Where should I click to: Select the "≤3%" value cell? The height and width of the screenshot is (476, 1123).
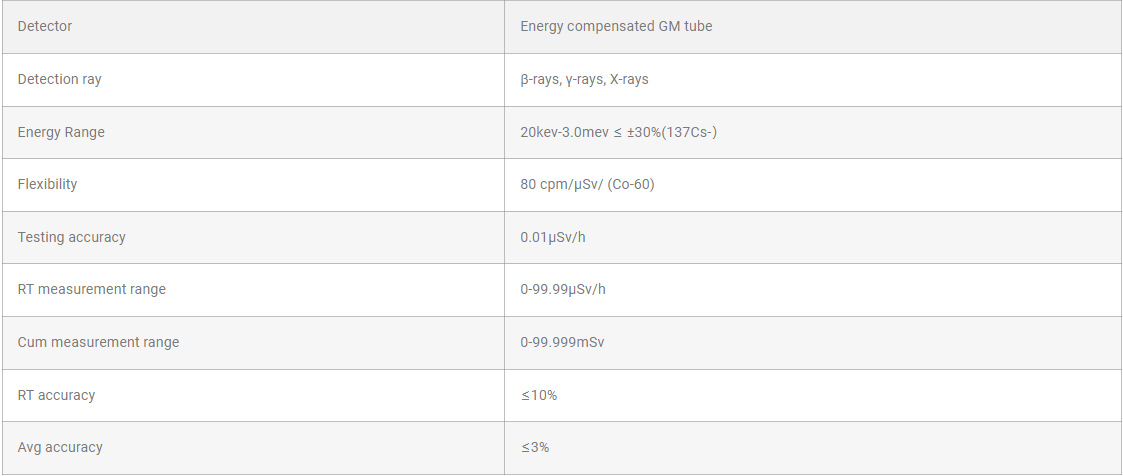tap(535, 447)
